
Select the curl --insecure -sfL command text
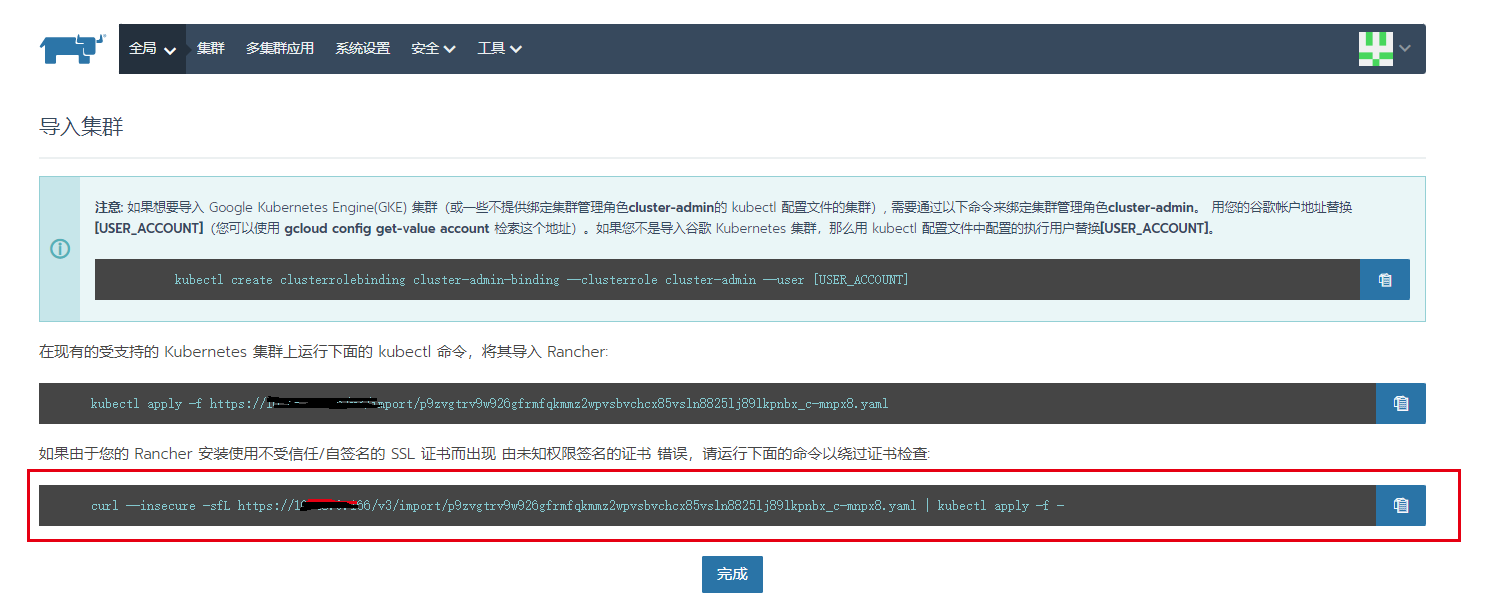click(577, 506)
